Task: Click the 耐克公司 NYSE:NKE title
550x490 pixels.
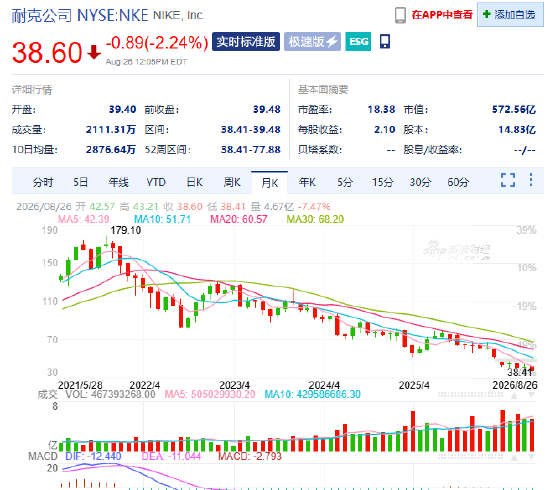Action: 80,15
